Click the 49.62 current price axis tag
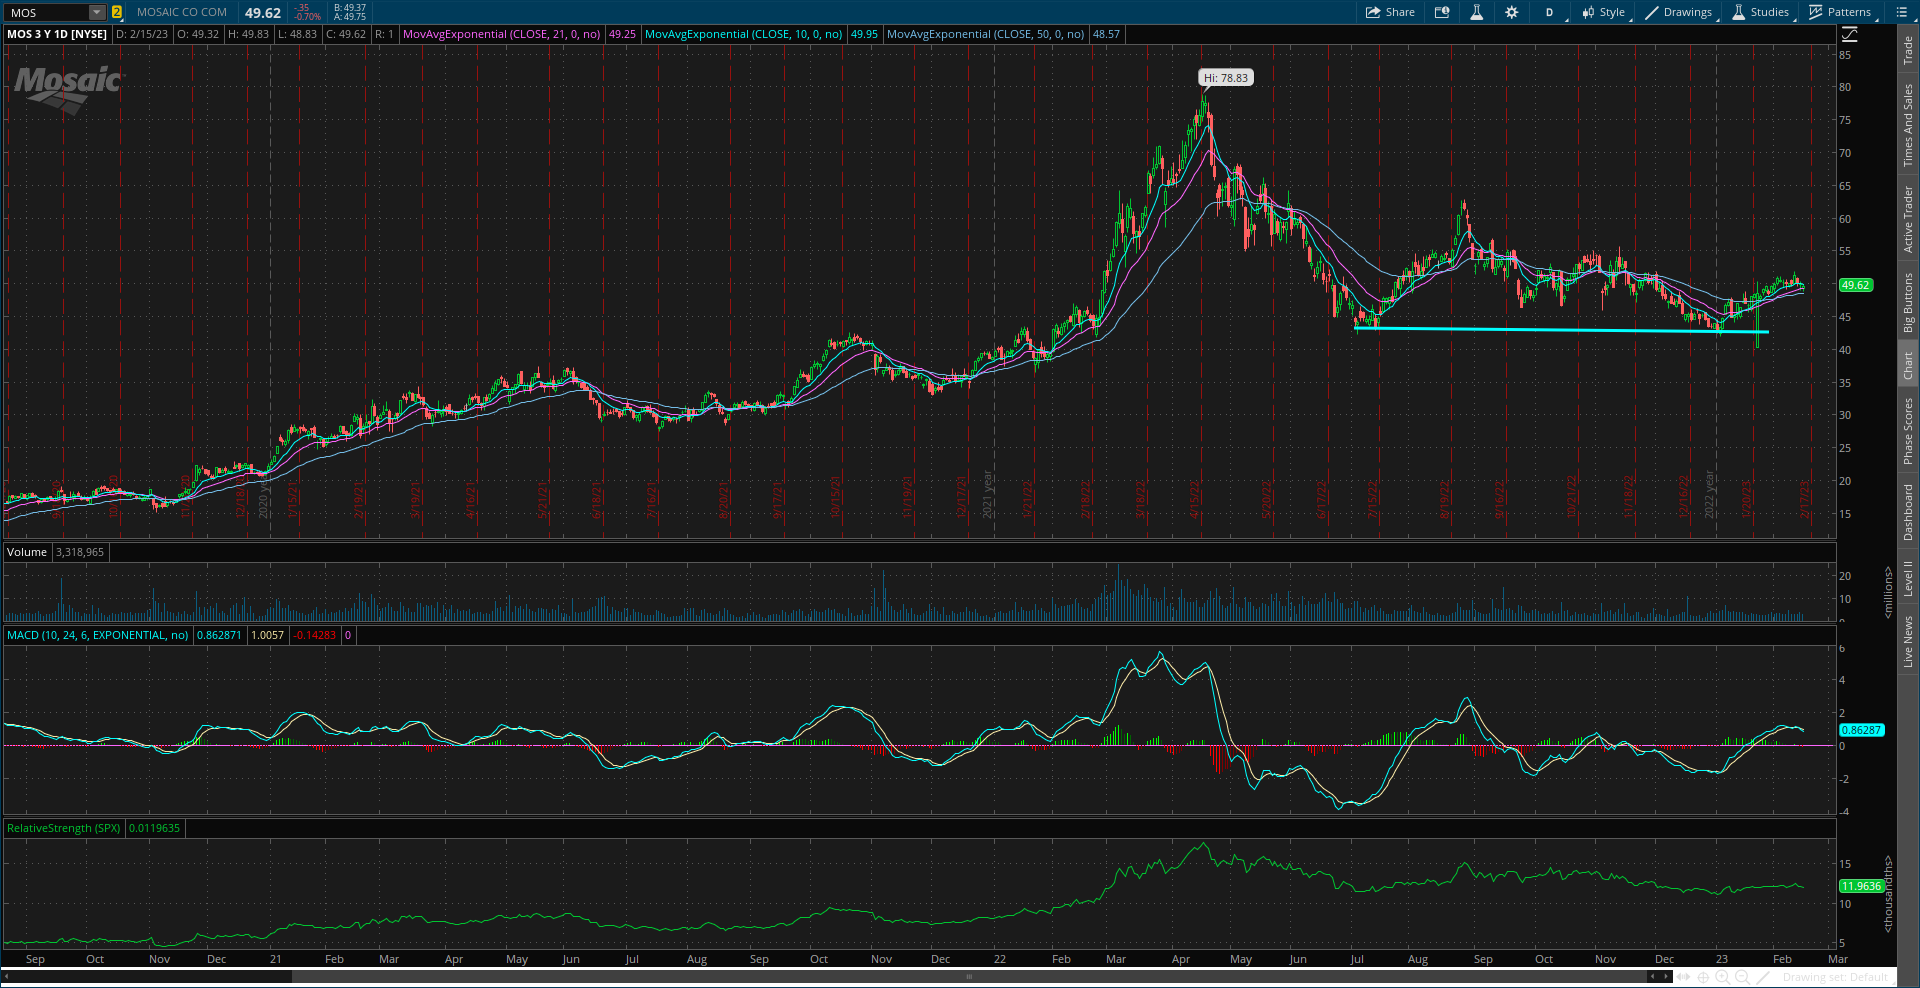Screen dimensions: 1920x988 point(1855,285)
